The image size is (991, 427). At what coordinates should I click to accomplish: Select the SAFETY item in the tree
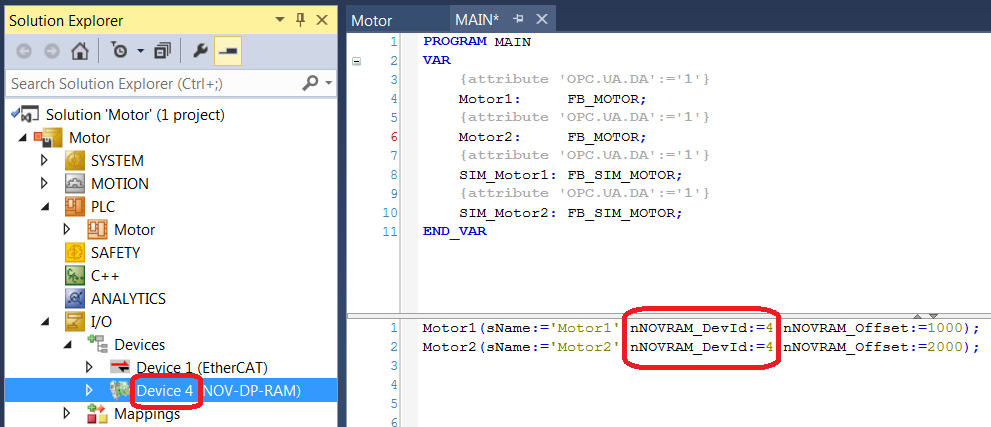tap(115, 253)
